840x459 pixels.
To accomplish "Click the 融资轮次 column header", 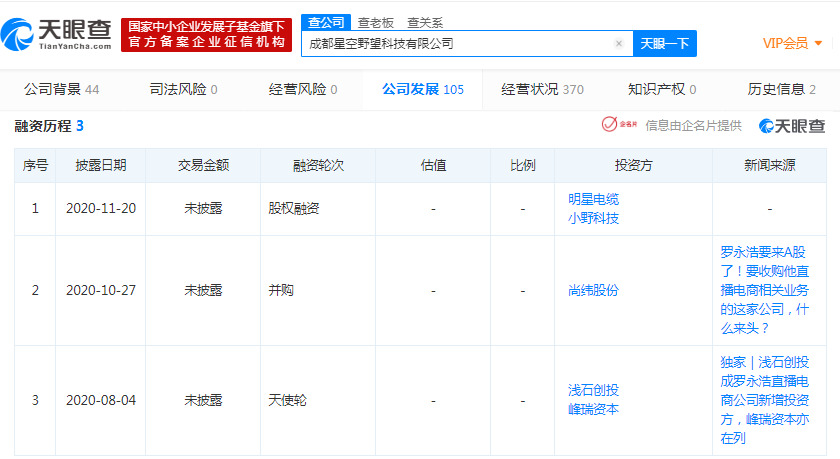I will (318, 165).
